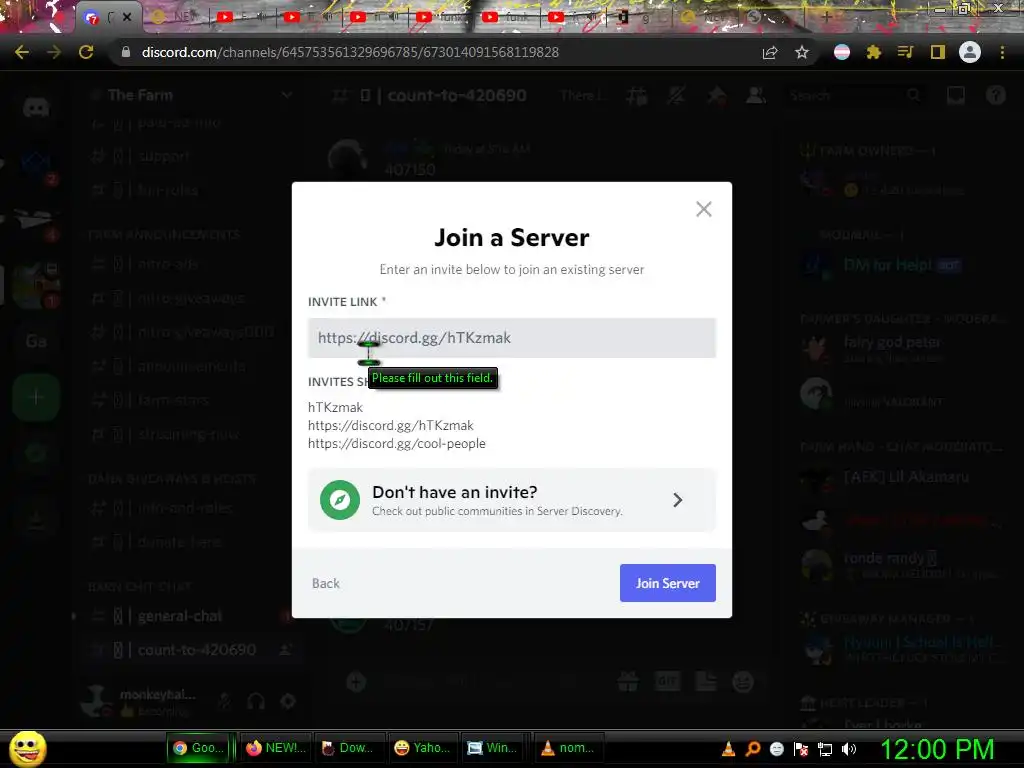1024x768 pixels.
Task: Switch to the Dow... taskbar item
Action: point(347,748)
